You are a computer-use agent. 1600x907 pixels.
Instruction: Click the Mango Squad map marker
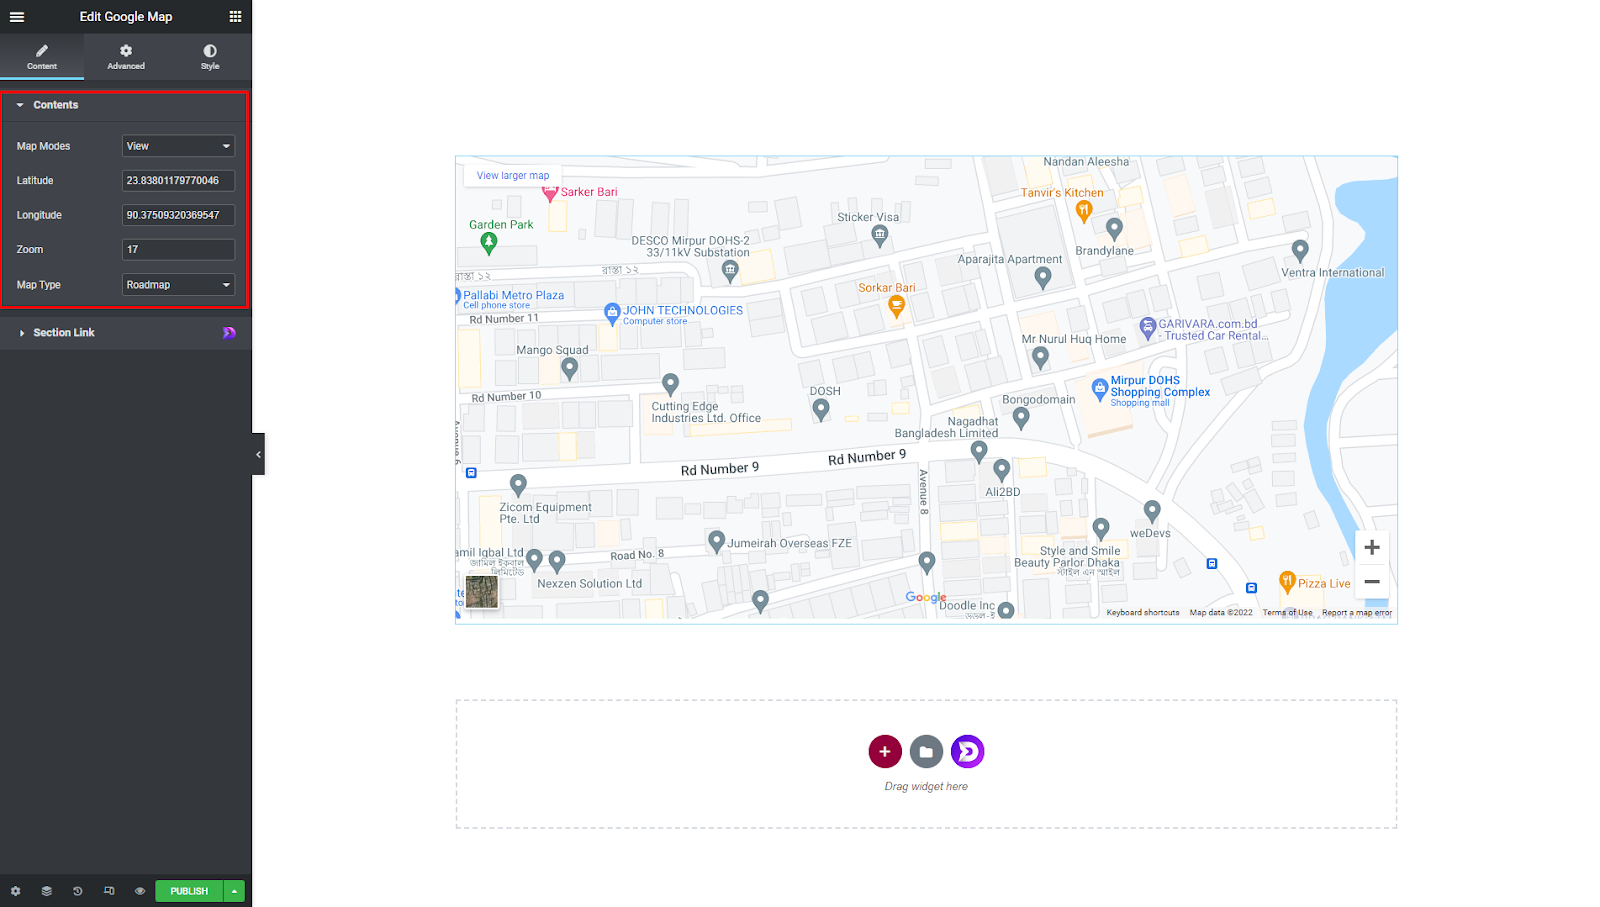tap(570, 368)
